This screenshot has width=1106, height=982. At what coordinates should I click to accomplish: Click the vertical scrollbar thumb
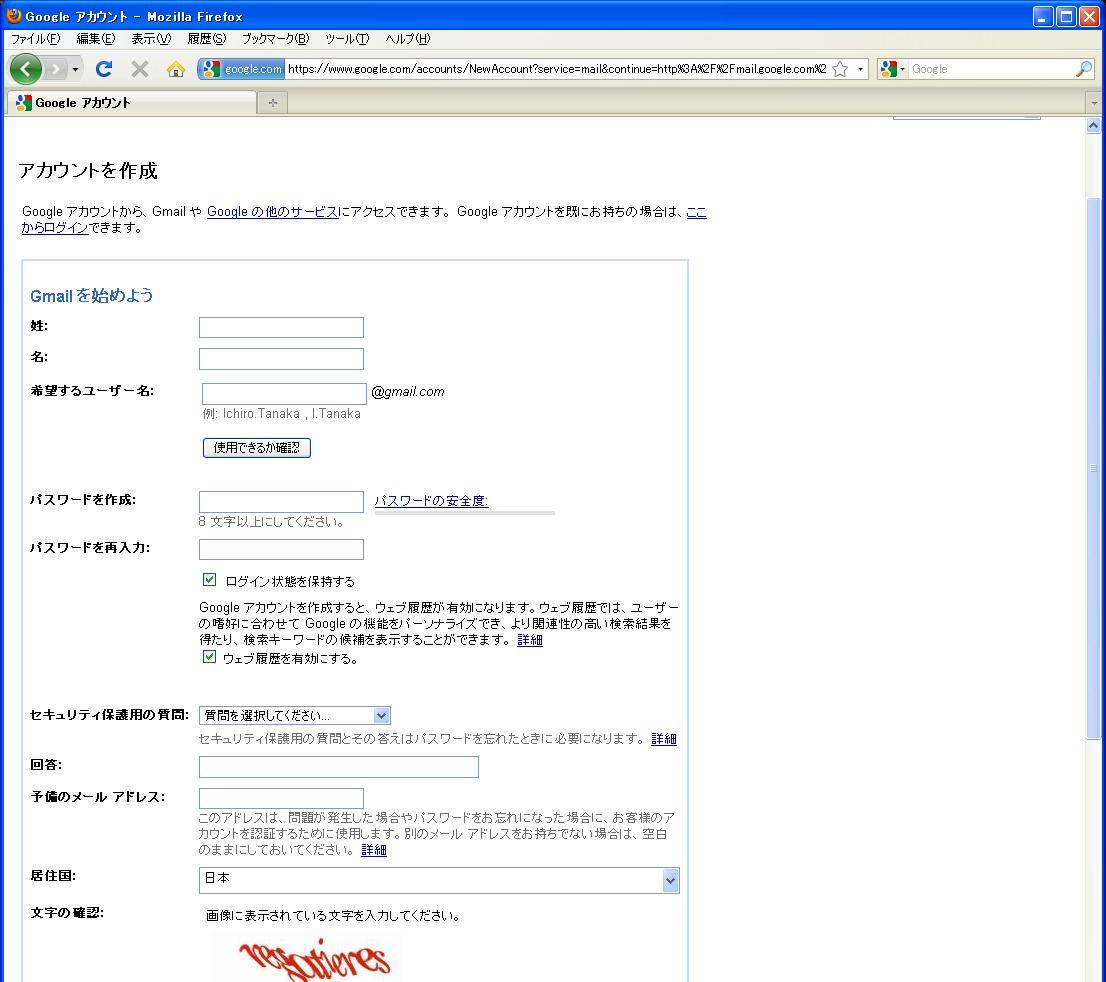(1093, 468)
